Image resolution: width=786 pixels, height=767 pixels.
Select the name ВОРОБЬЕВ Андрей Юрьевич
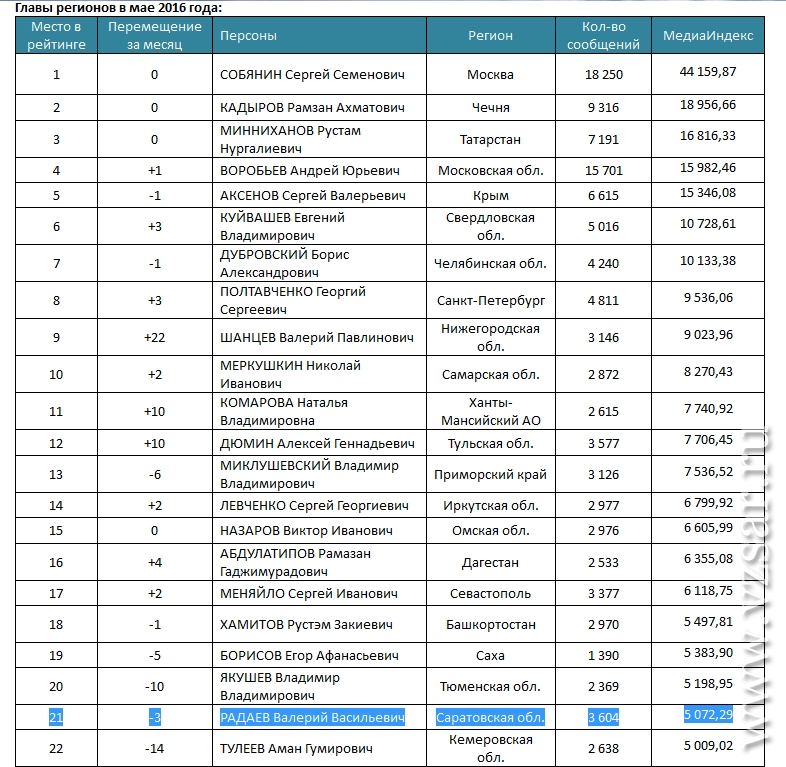pyautogui.click(x=310, y=171)
